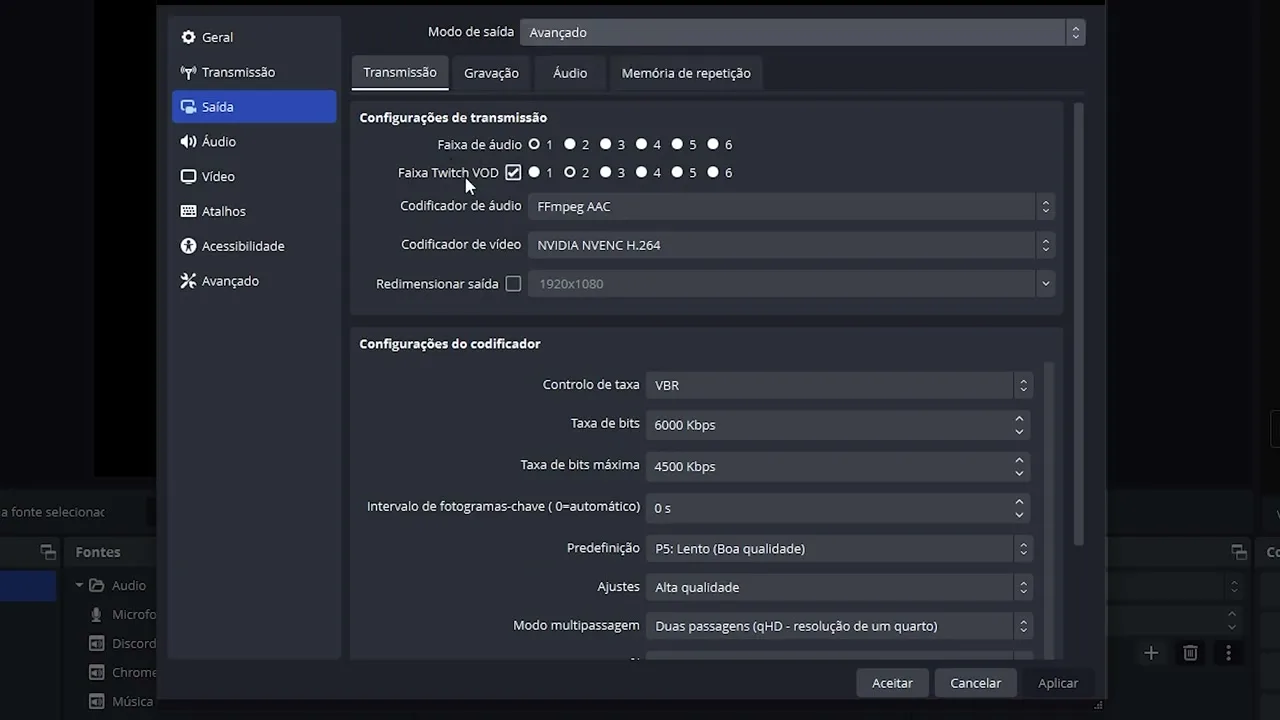Open the Atalhos settings category
1280x720 pixels.
254,211
